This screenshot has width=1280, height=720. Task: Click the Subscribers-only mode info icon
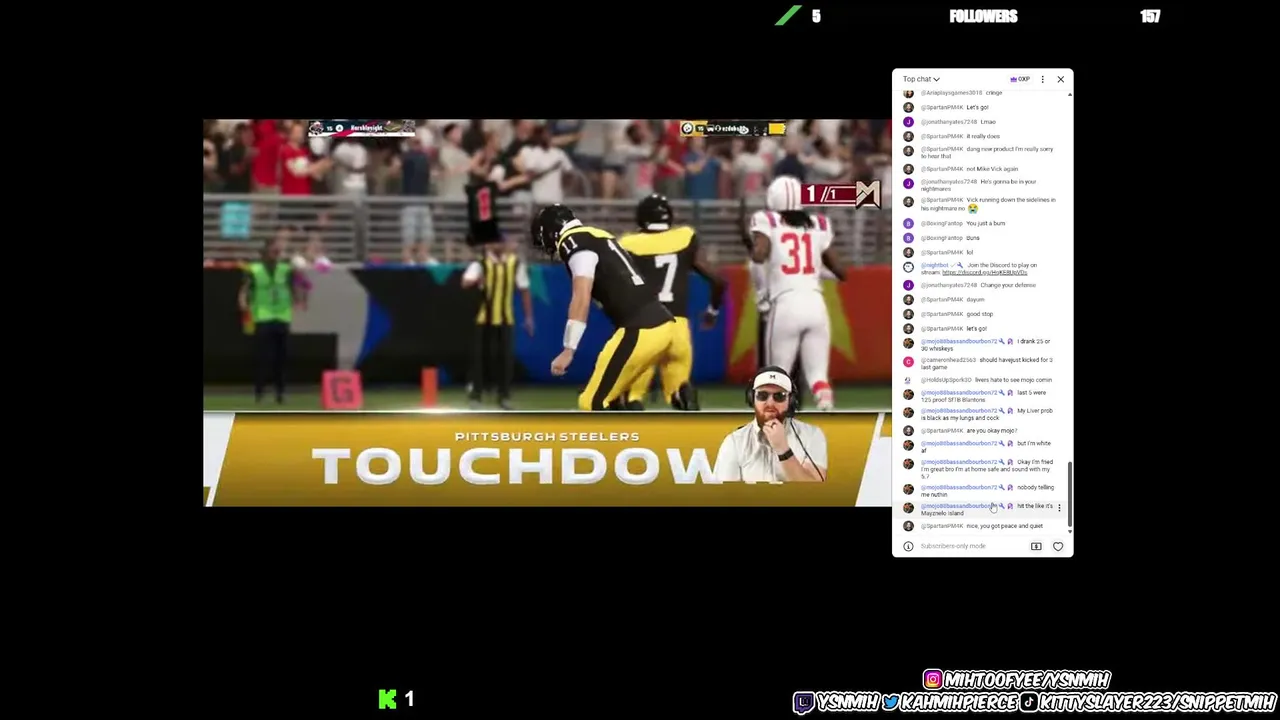[908, 546]
